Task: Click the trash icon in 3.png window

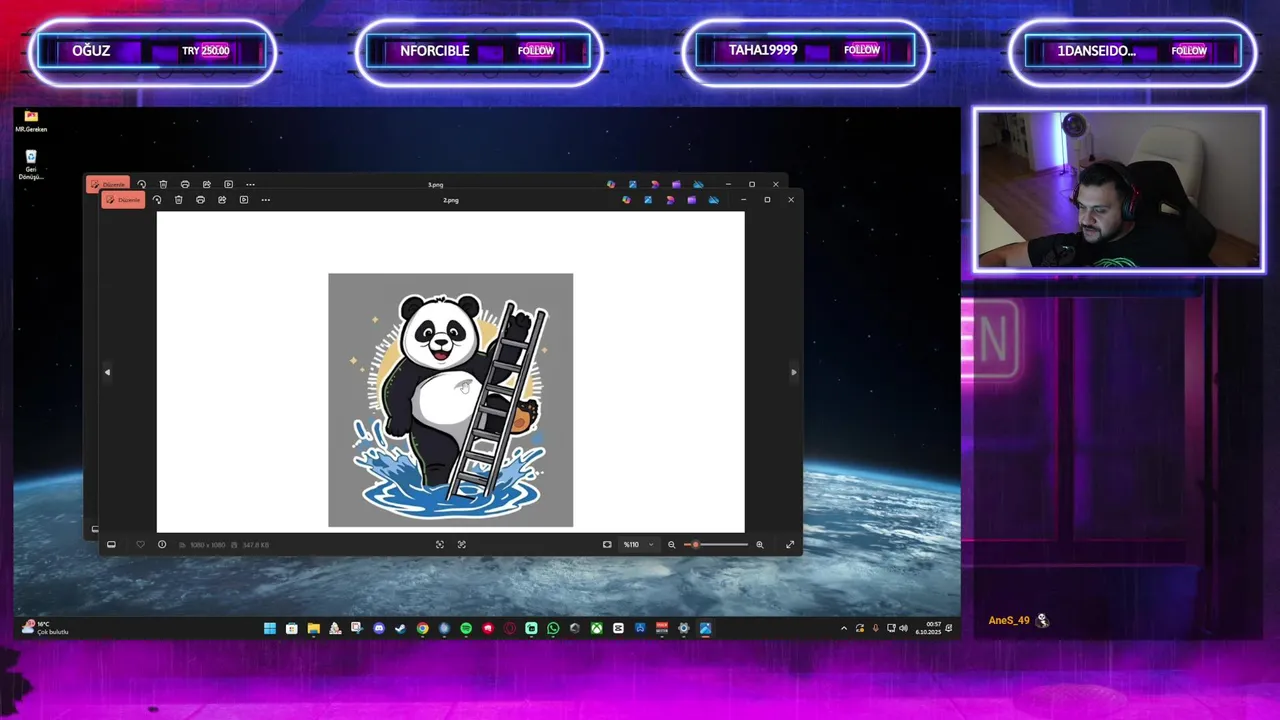Action: [x=163, y=184]
